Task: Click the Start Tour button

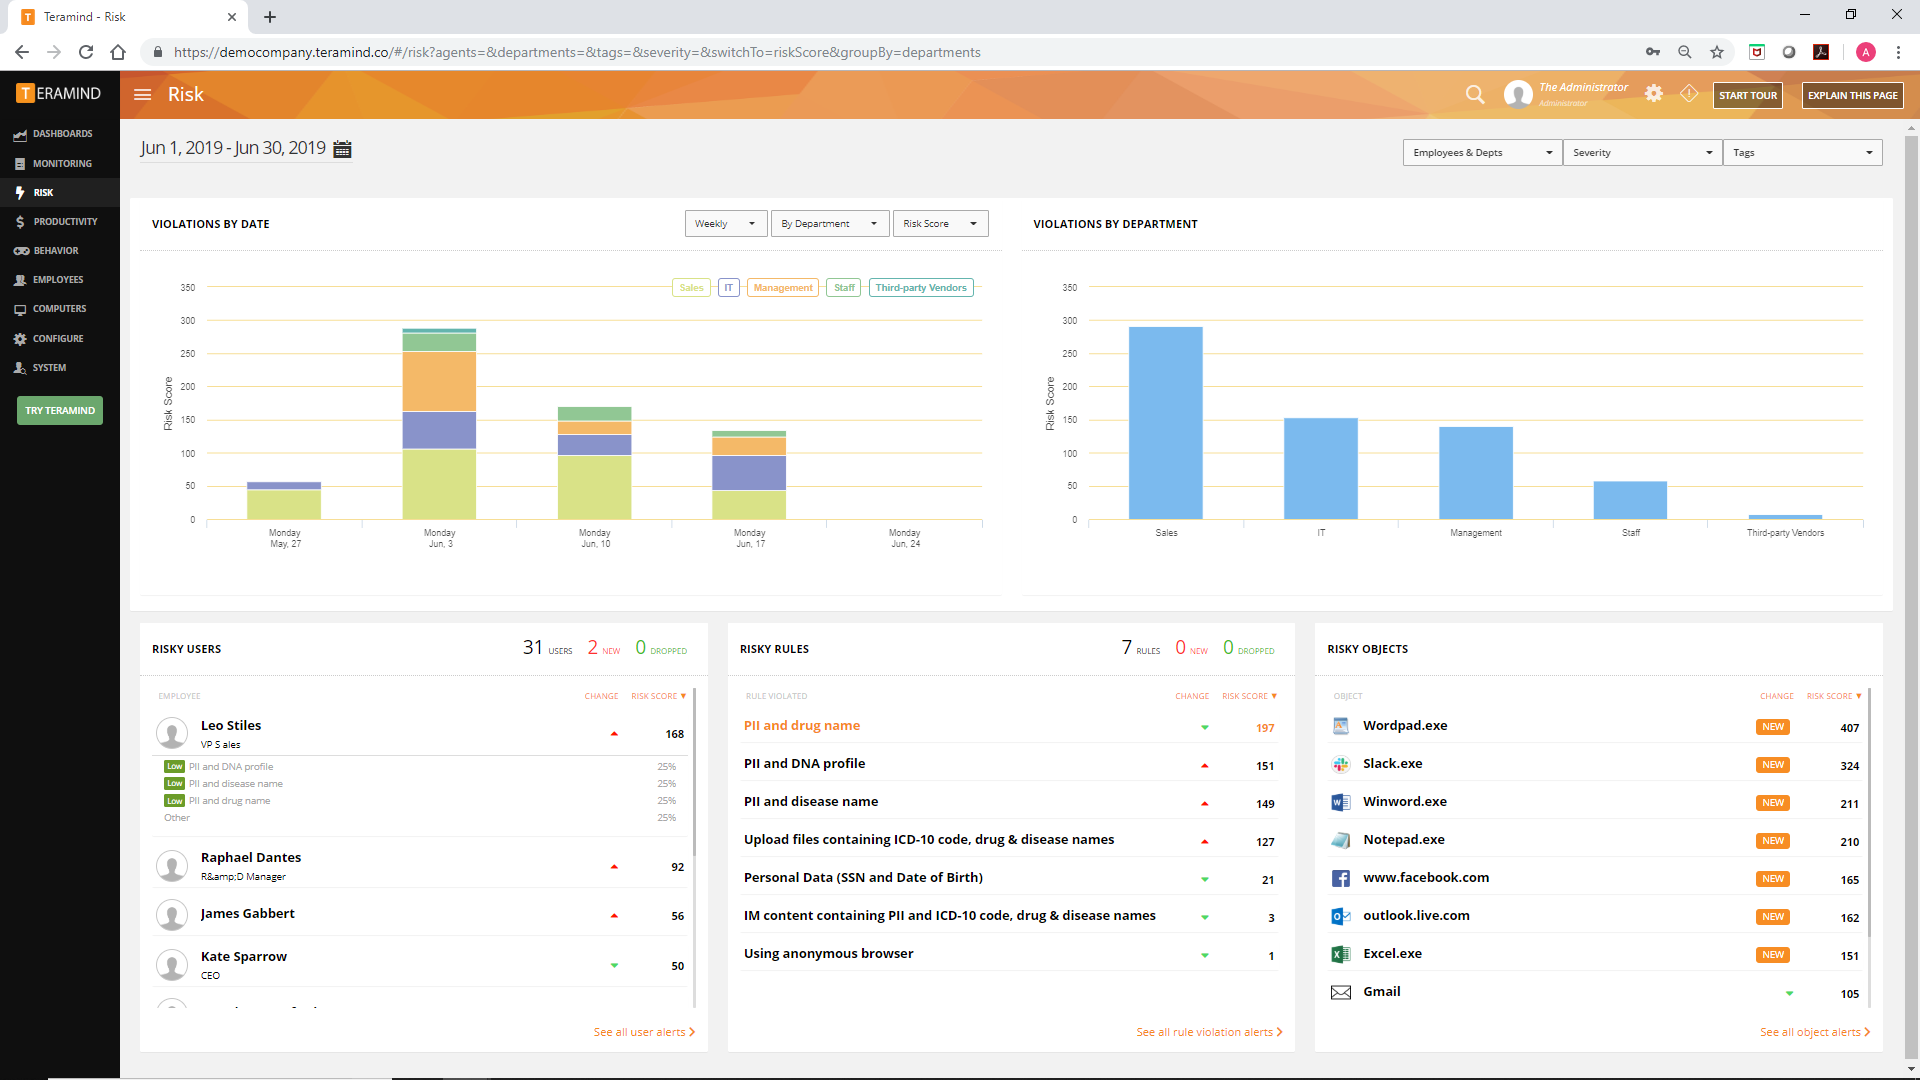Action: [x=1747, y=96]
